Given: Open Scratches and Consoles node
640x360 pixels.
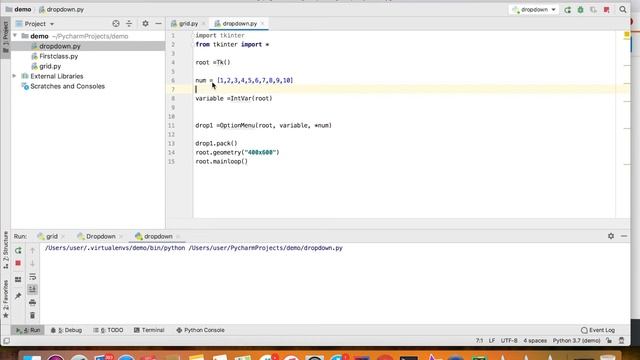Looking at the screenshot, I should 67,86.
